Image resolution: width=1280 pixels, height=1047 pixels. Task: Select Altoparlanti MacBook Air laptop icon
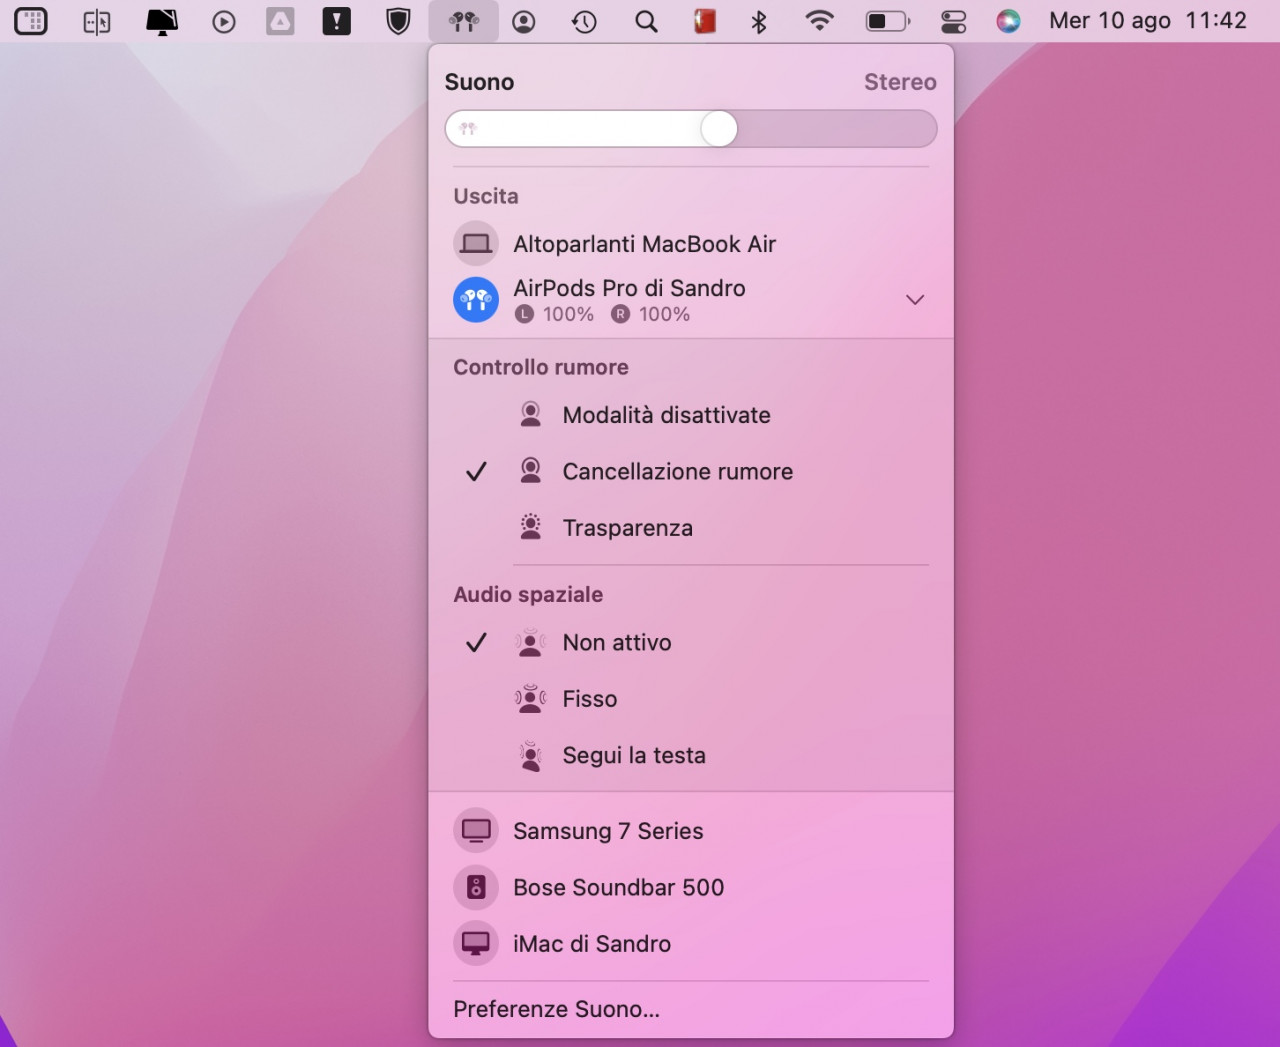476,244
